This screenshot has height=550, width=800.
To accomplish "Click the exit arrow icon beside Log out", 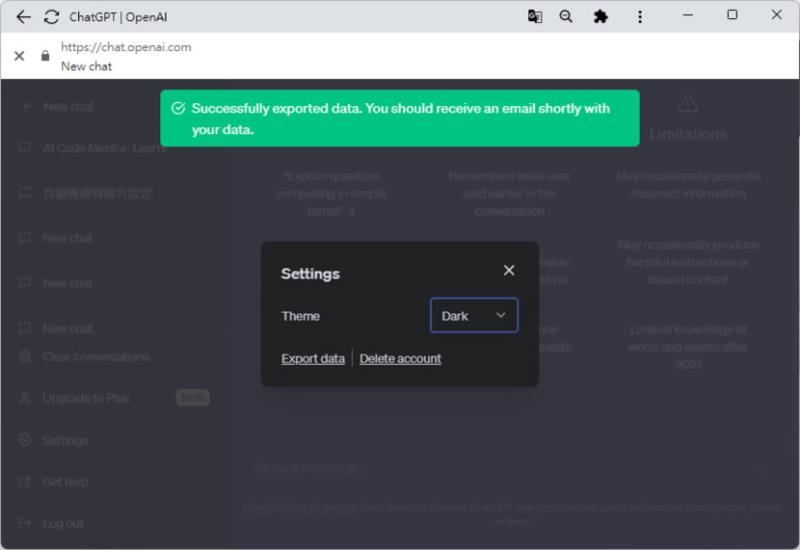I will point(25,523).
